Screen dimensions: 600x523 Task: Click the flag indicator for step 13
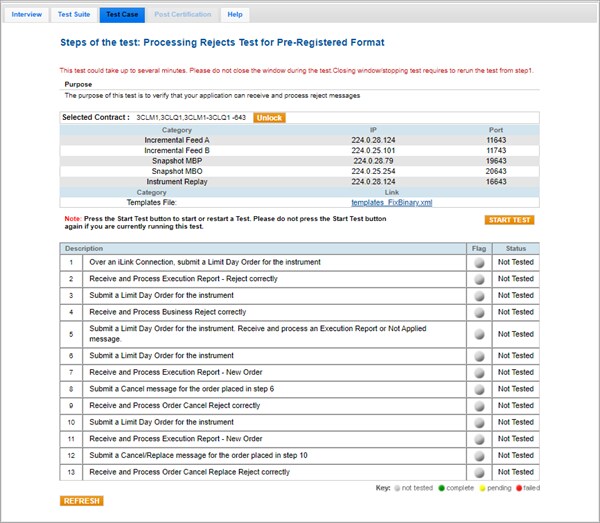coord(480,472)
